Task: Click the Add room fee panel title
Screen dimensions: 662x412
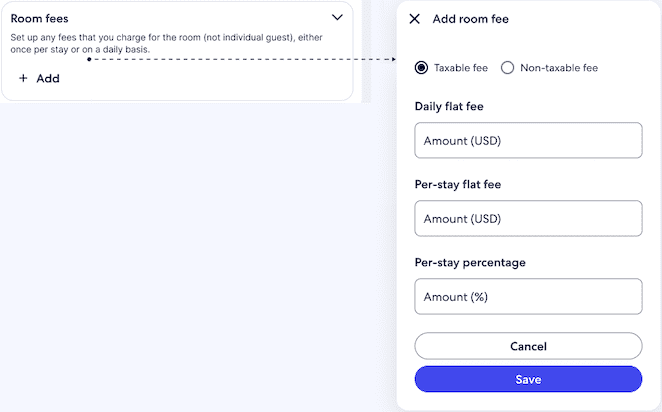Action: coord(471,19)
